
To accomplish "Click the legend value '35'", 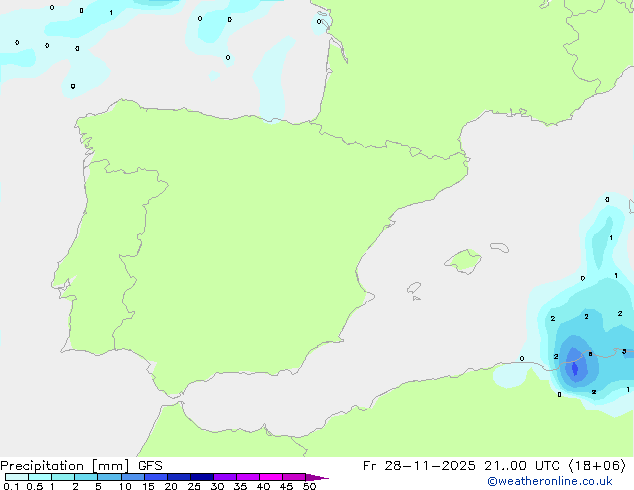I will coord(240,486).
